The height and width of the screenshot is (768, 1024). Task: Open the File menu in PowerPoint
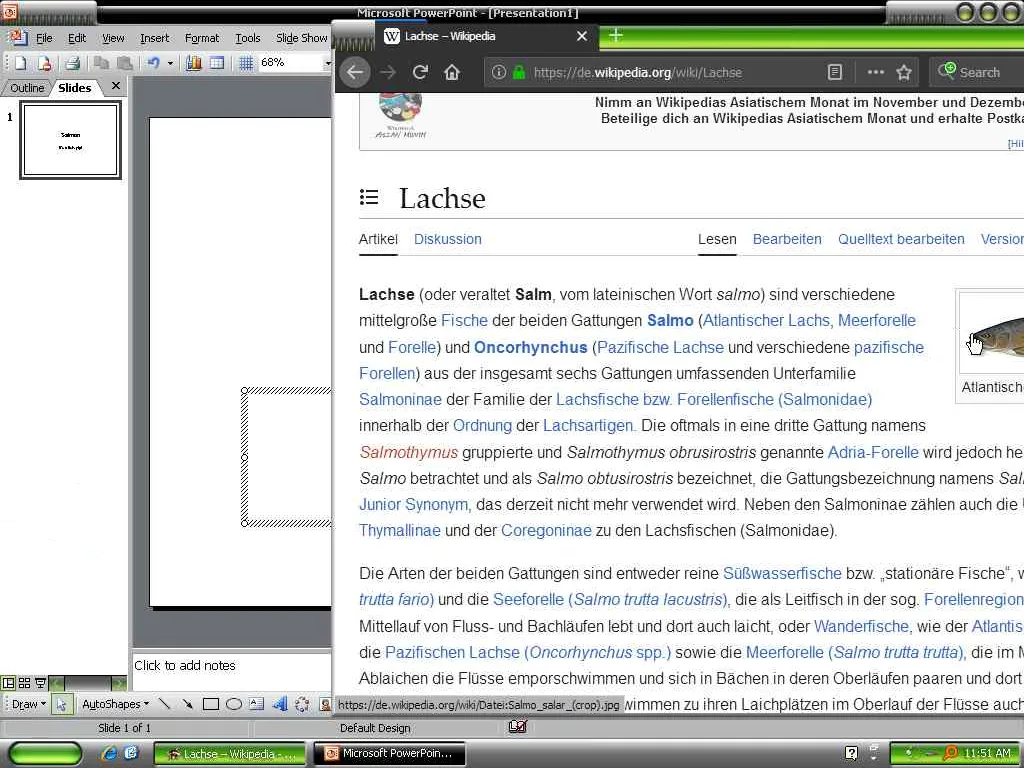[44, 38]
